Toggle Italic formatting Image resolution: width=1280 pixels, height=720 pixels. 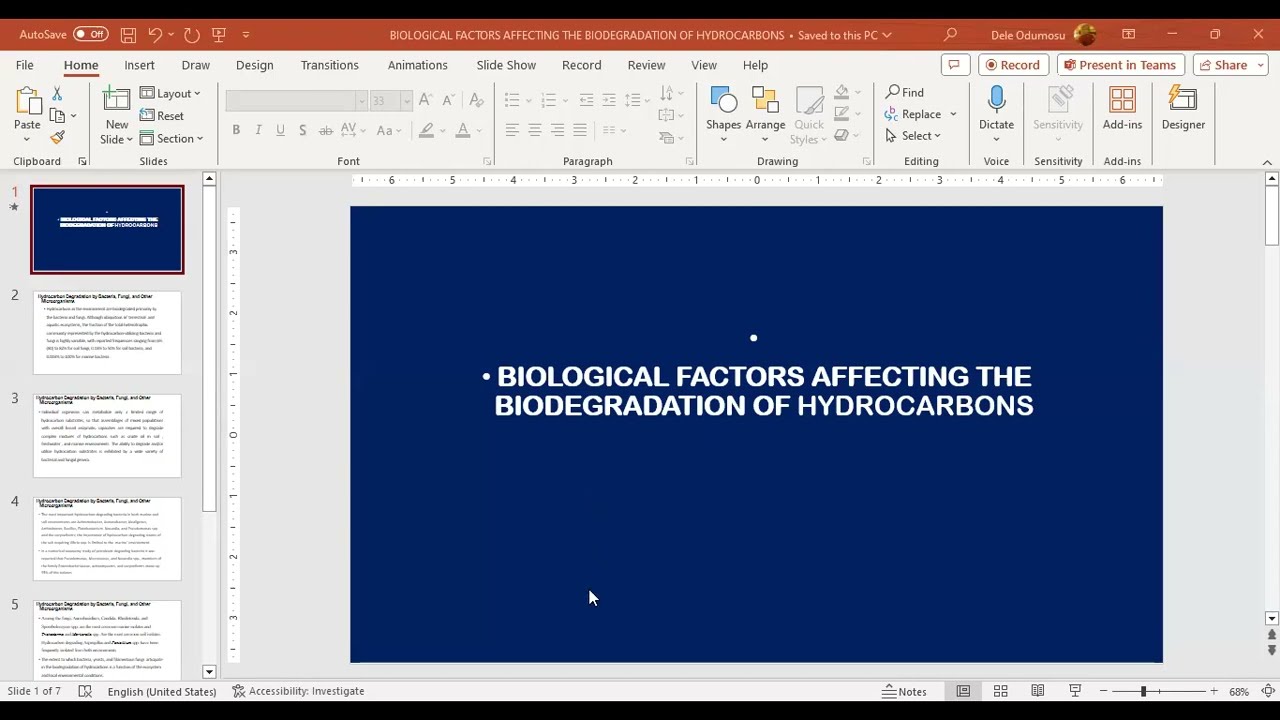[x=258, y=130]
